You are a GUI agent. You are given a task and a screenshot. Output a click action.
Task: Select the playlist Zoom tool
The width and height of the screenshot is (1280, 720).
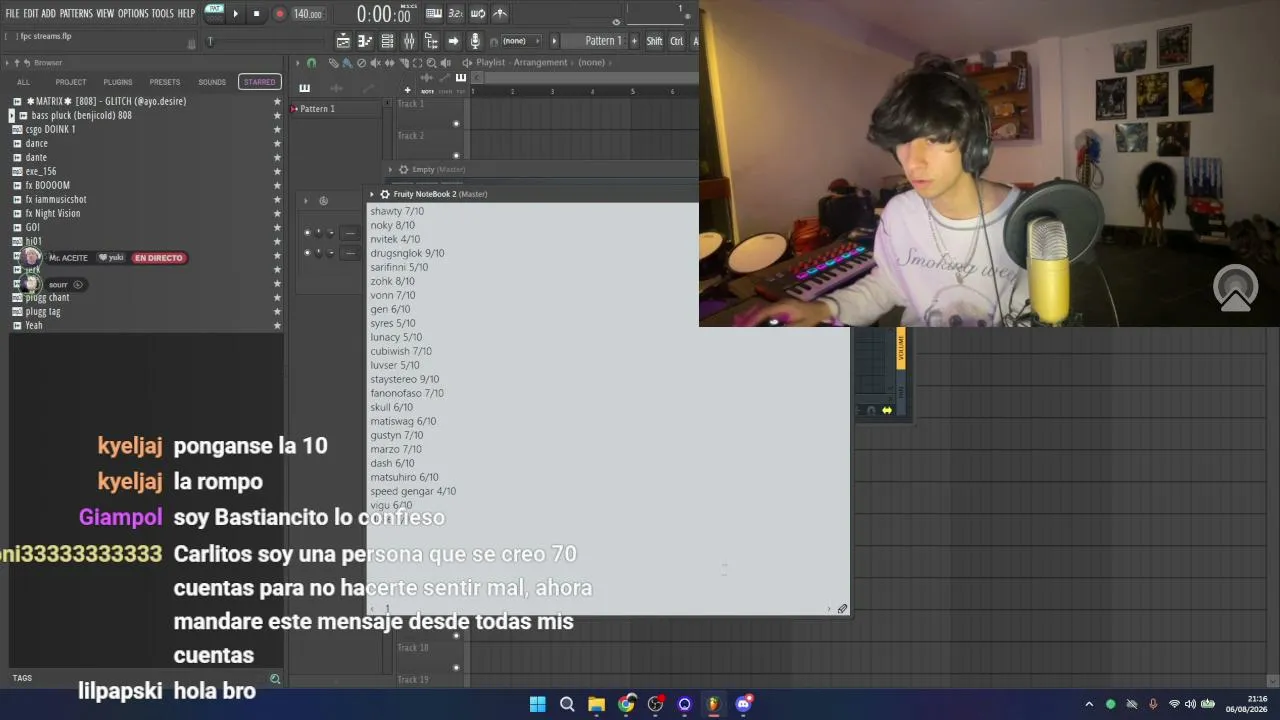[431, 63]
